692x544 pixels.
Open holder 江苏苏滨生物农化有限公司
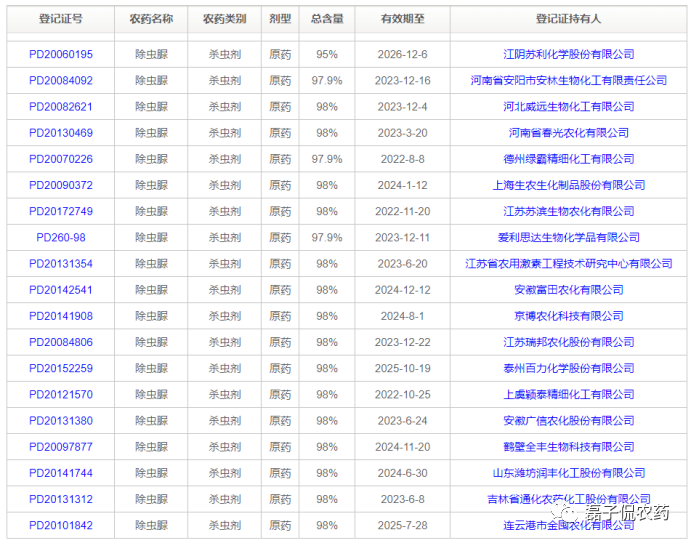coord(568,211)
